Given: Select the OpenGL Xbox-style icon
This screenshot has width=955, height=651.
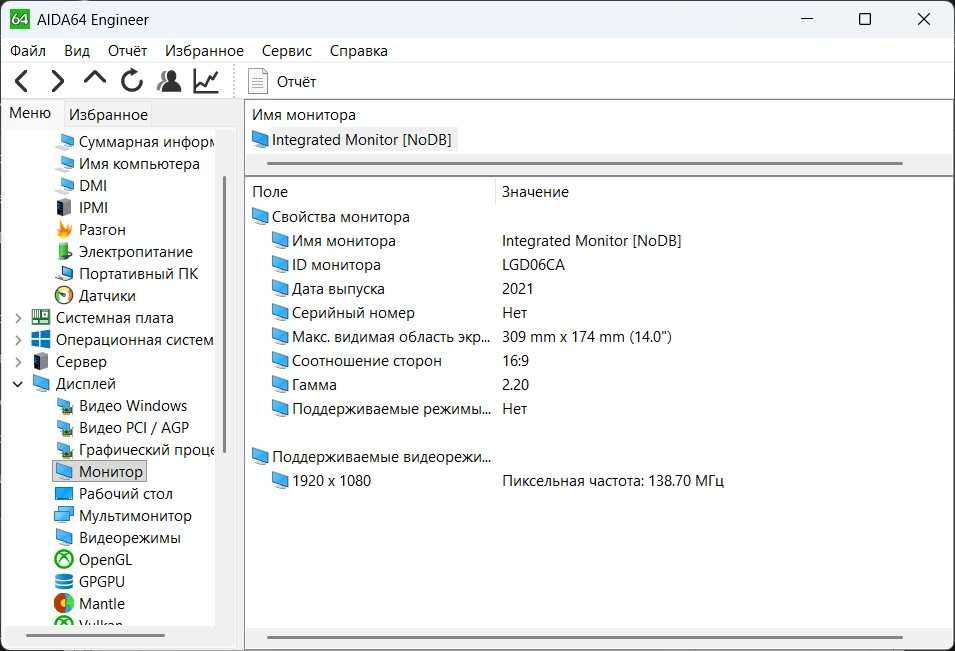Looking at the screenshot, I should pos(64,559).
